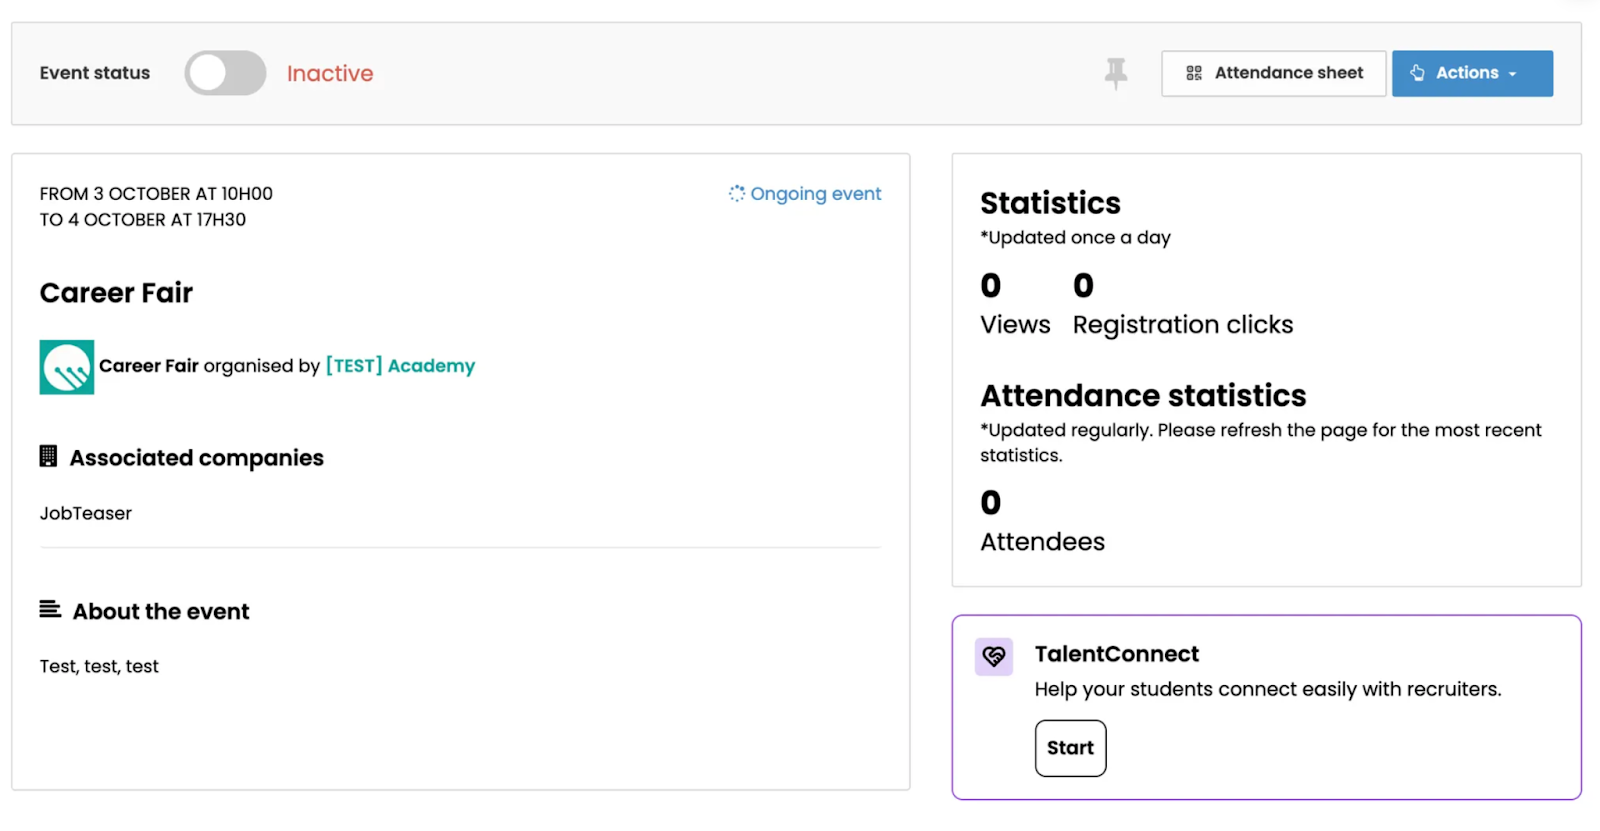
Task: Click the Attendees count statistic
Action: [1042, 522]
